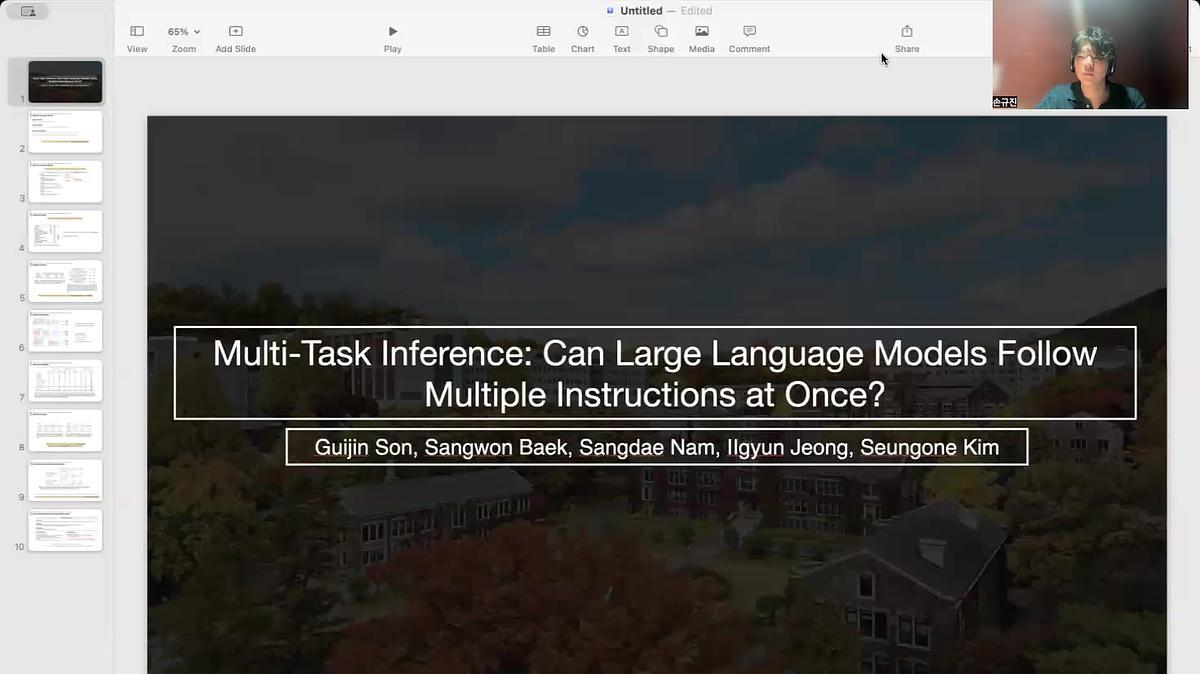This screenshot has height=674, width=1200.
Task: Click the Share icon
Action: click(907, 31)
